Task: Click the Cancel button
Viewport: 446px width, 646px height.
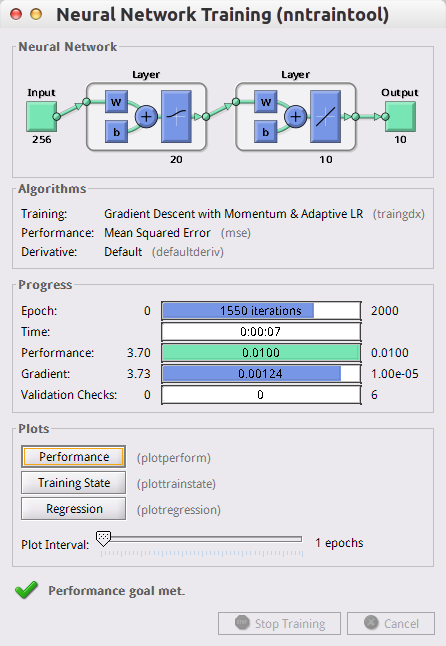Action: [x=391, y=623]
